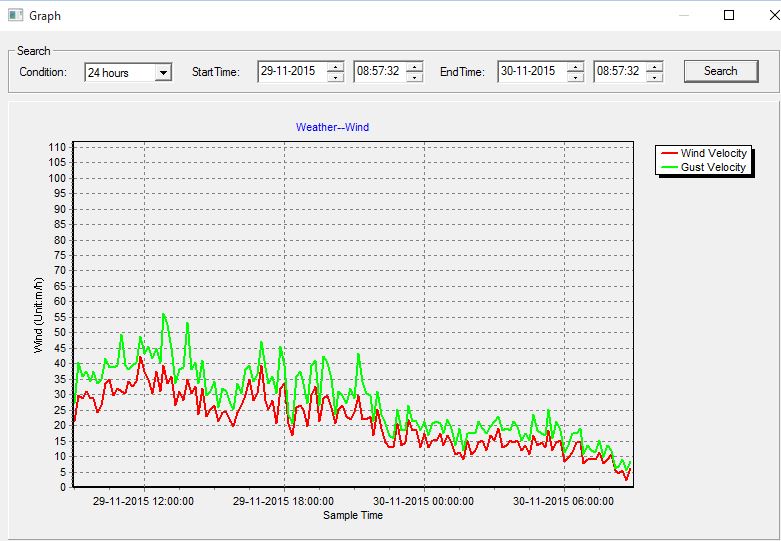Click the 29-11-2015 18:00:00 axis label
Screen dimensions: 781x541
[x=283, y=501]
